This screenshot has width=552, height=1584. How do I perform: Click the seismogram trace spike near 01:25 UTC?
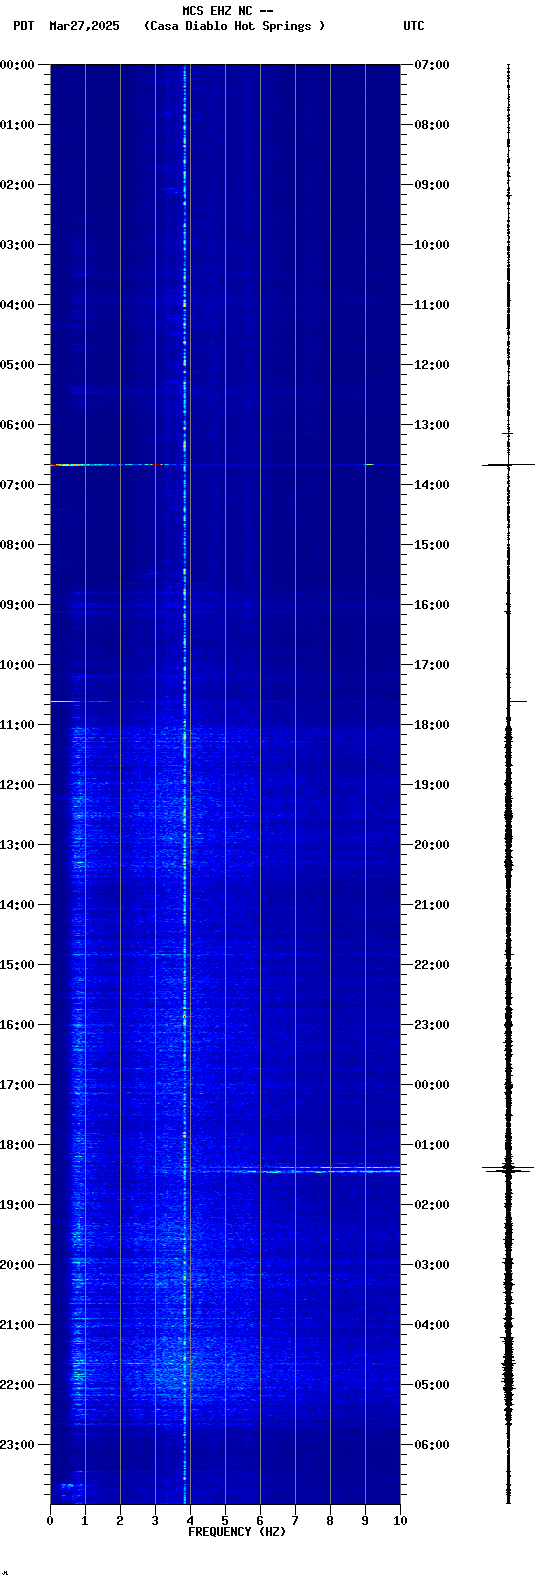click(x=508, y=1168)
